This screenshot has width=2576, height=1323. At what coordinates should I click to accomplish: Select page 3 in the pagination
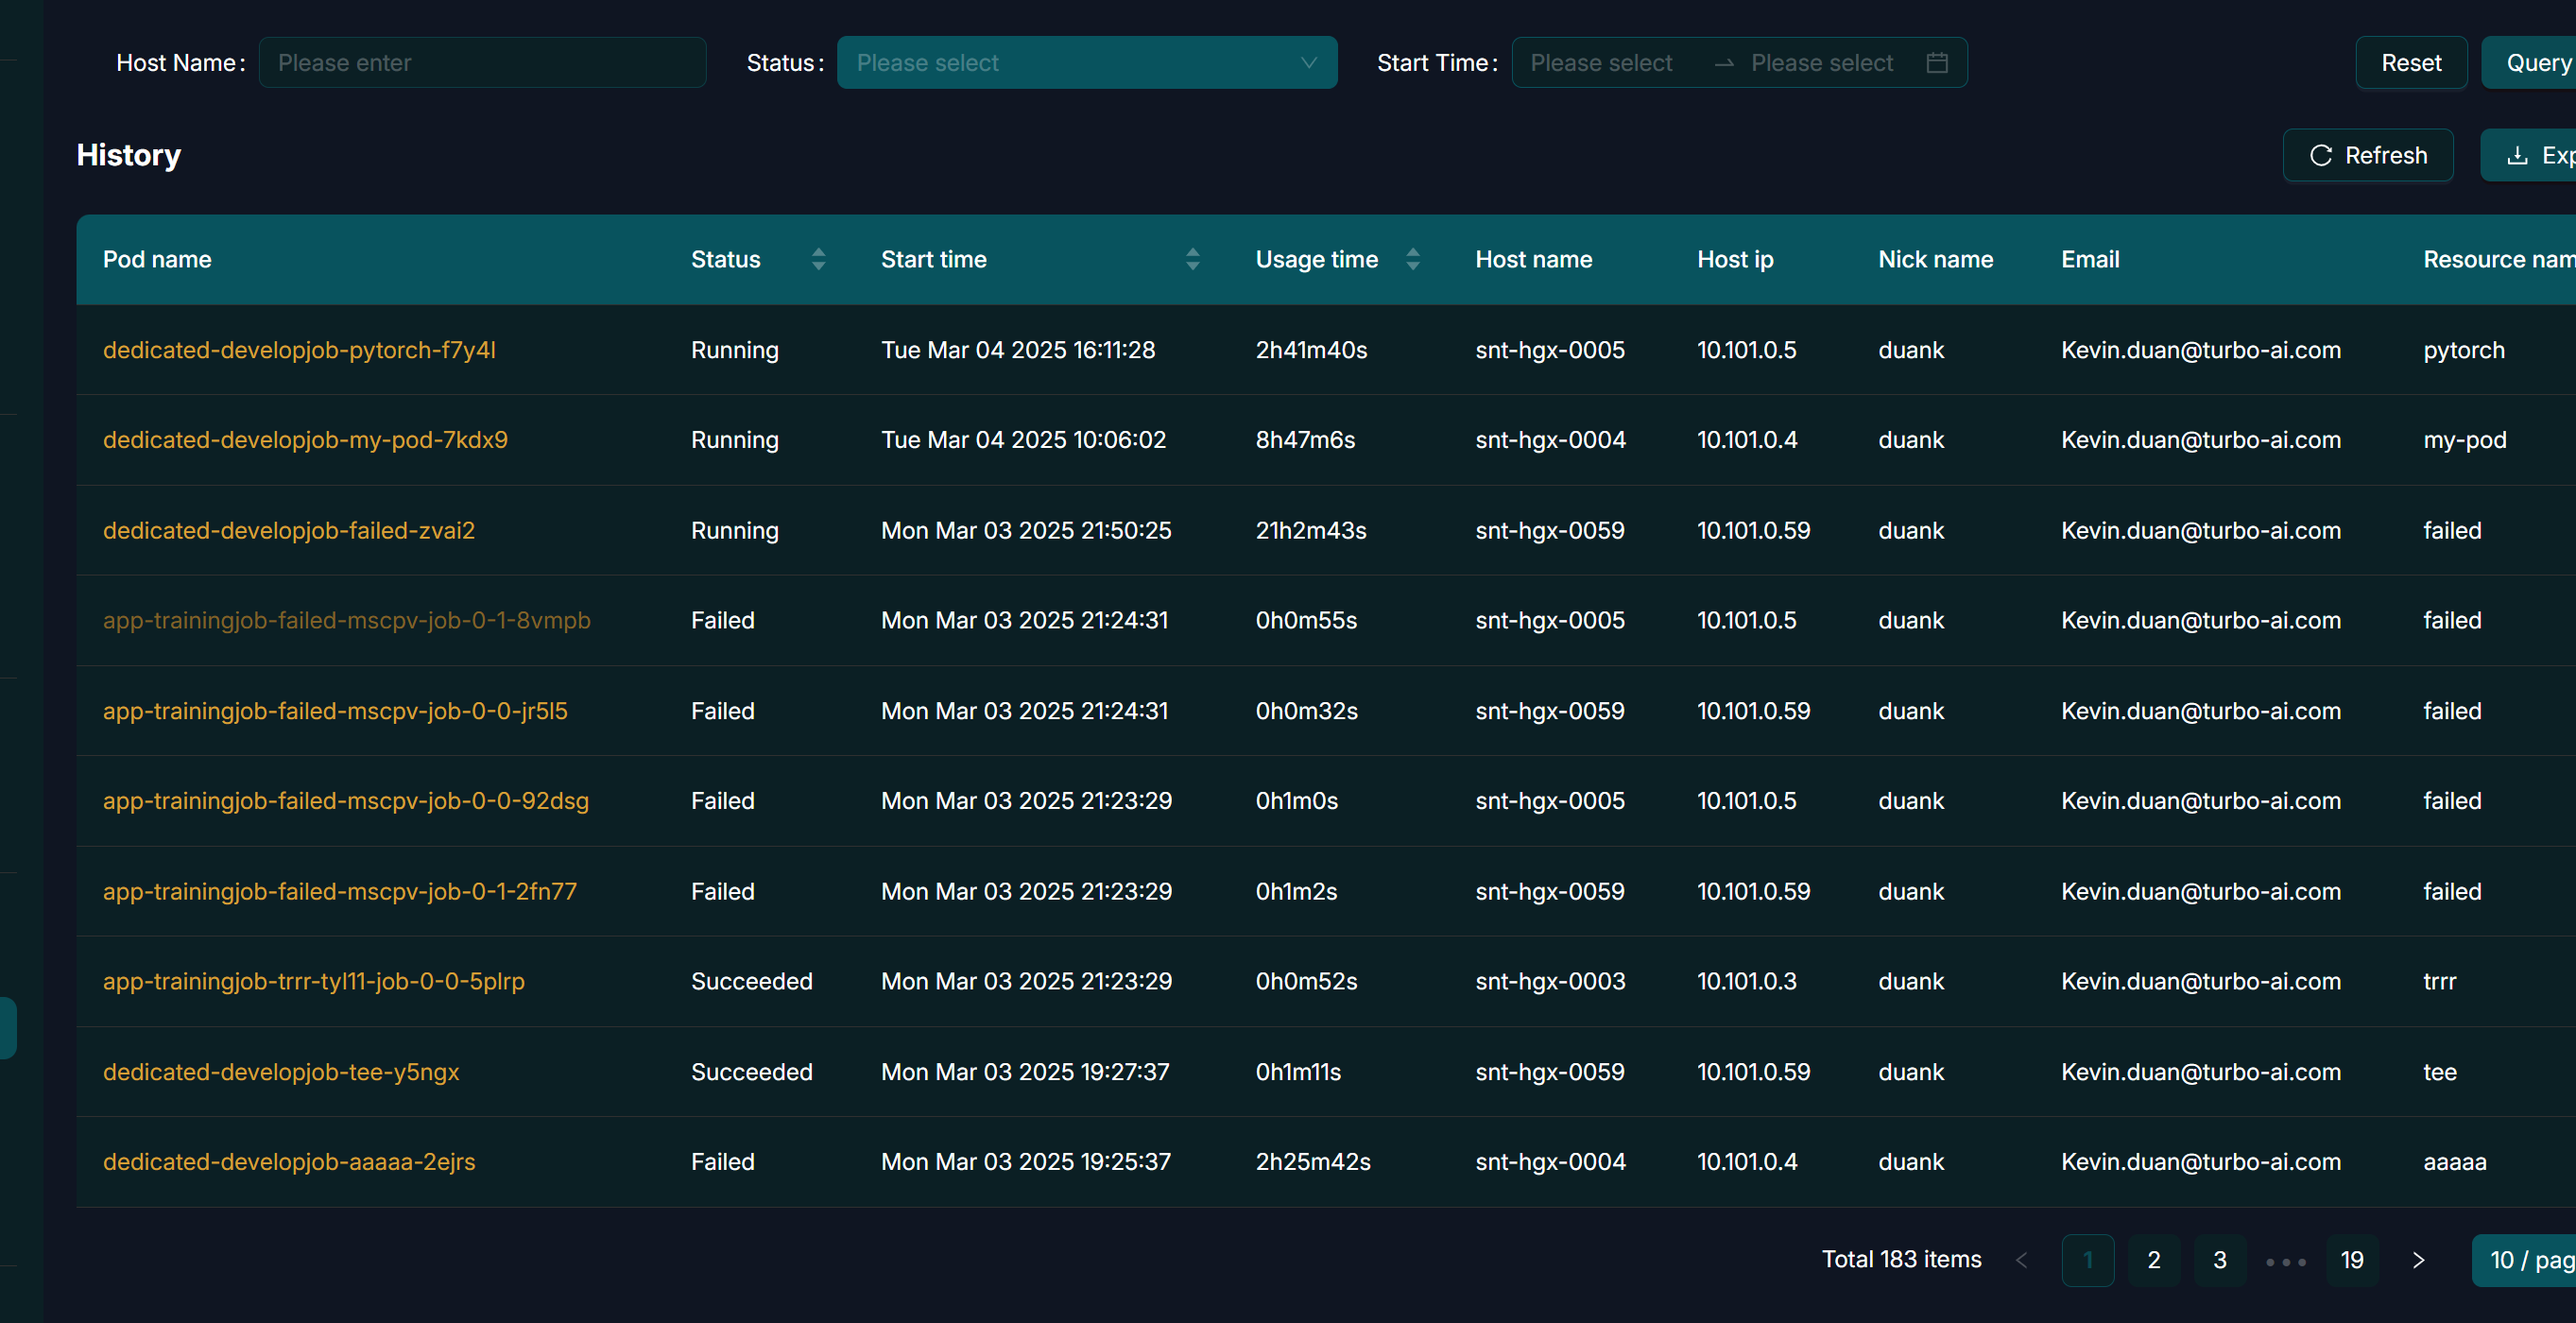(x=2219, y=1260)
